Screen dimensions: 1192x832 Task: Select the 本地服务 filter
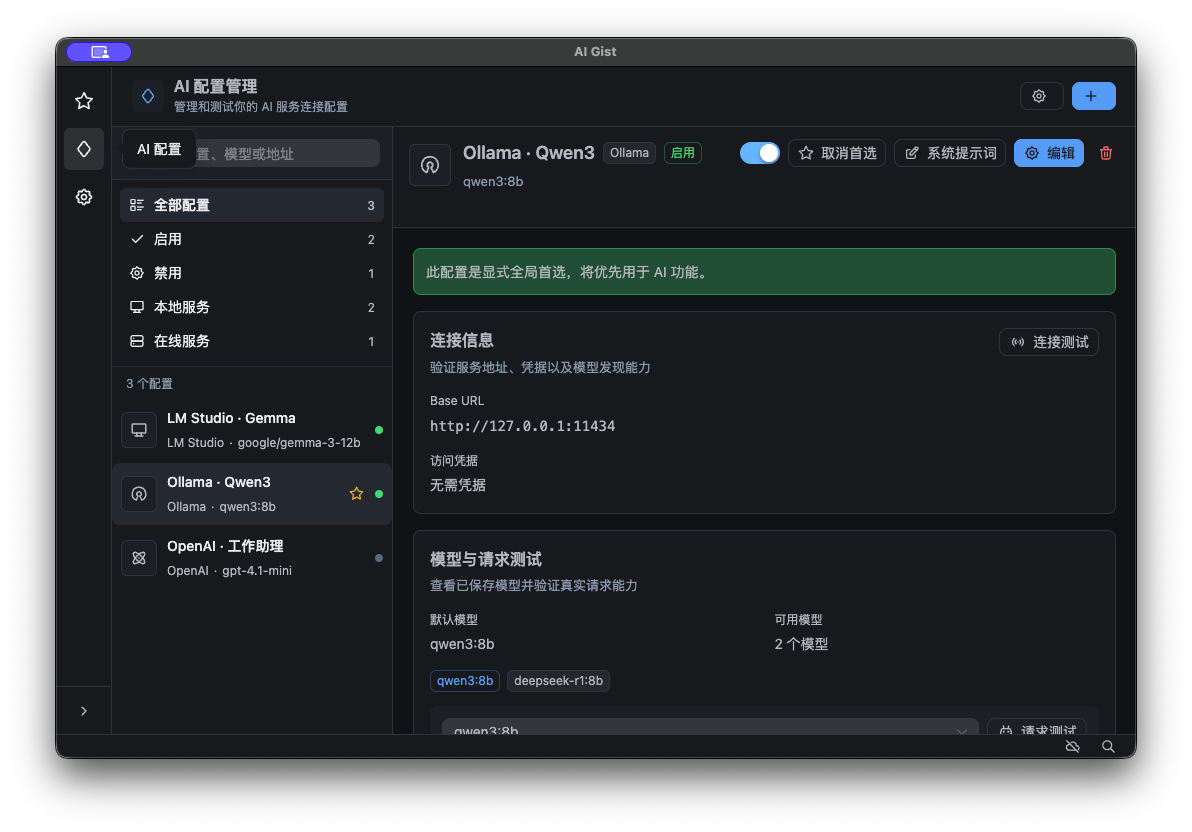pos(252,307)
